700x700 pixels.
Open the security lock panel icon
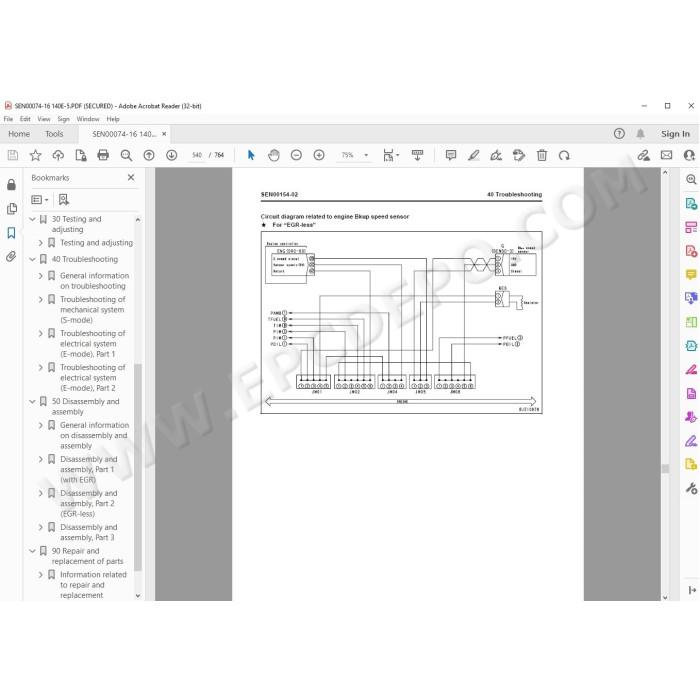click(11, 184)
